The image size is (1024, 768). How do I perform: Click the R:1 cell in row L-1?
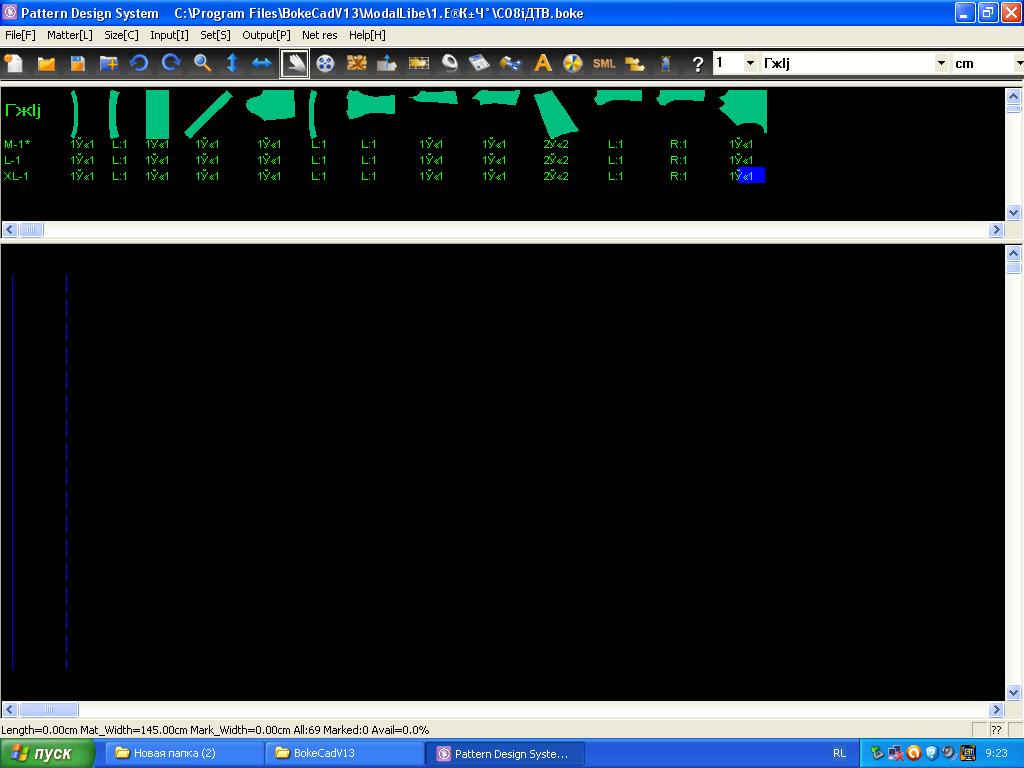[x=679, y=160]
